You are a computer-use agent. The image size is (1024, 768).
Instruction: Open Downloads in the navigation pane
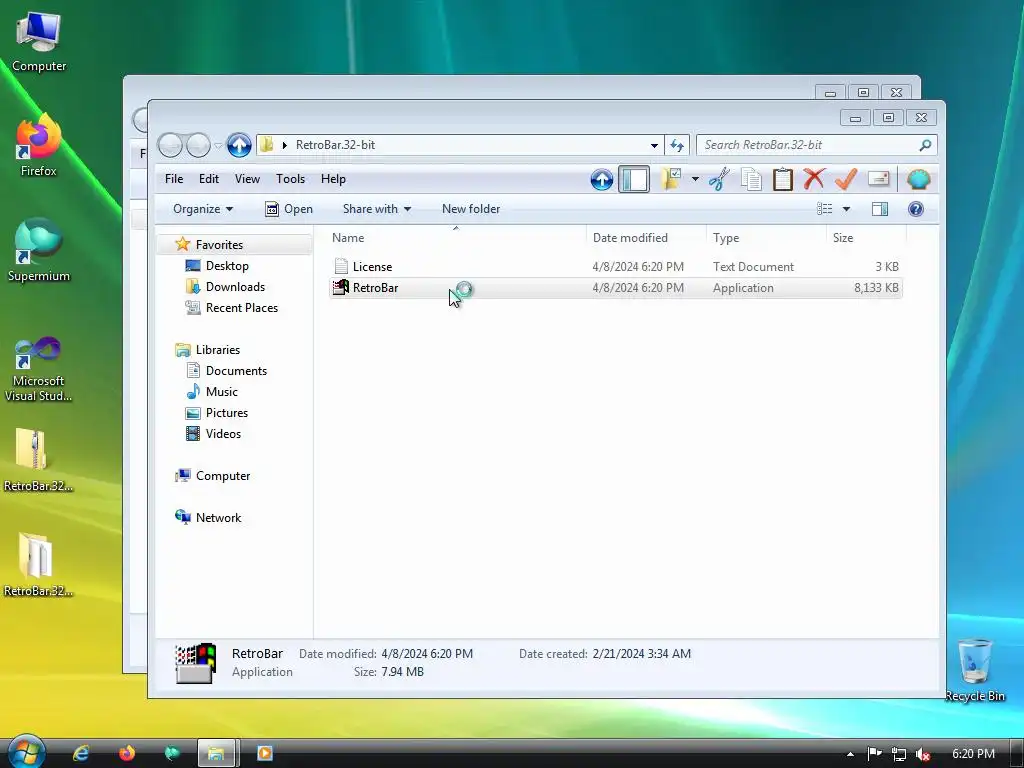point(235,287)
